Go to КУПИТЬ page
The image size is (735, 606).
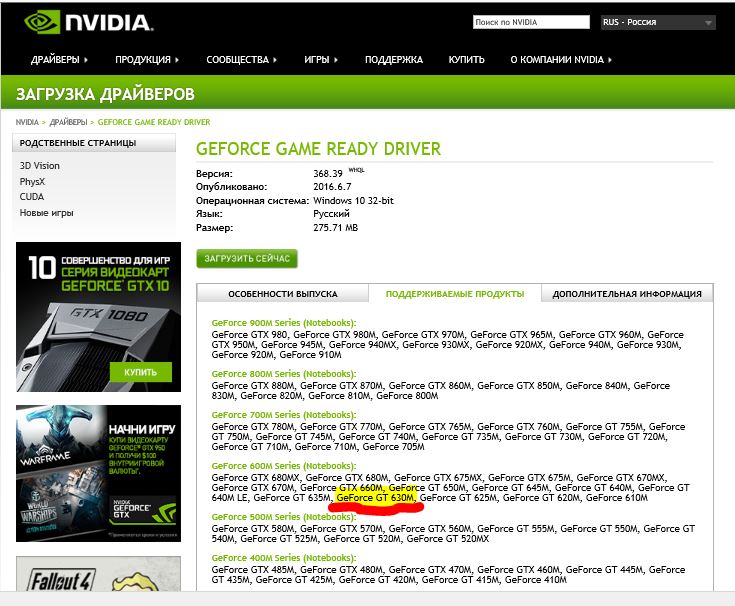point(466,60)
